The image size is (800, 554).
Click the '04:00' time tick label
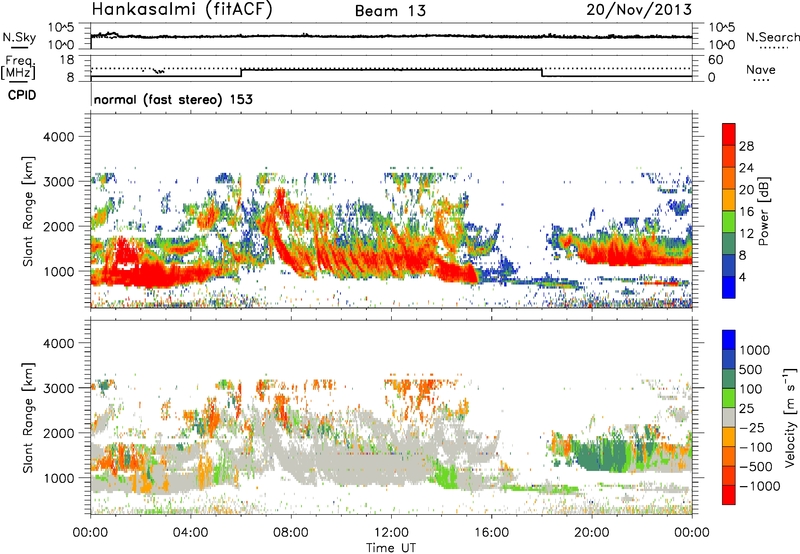[191, 533]
